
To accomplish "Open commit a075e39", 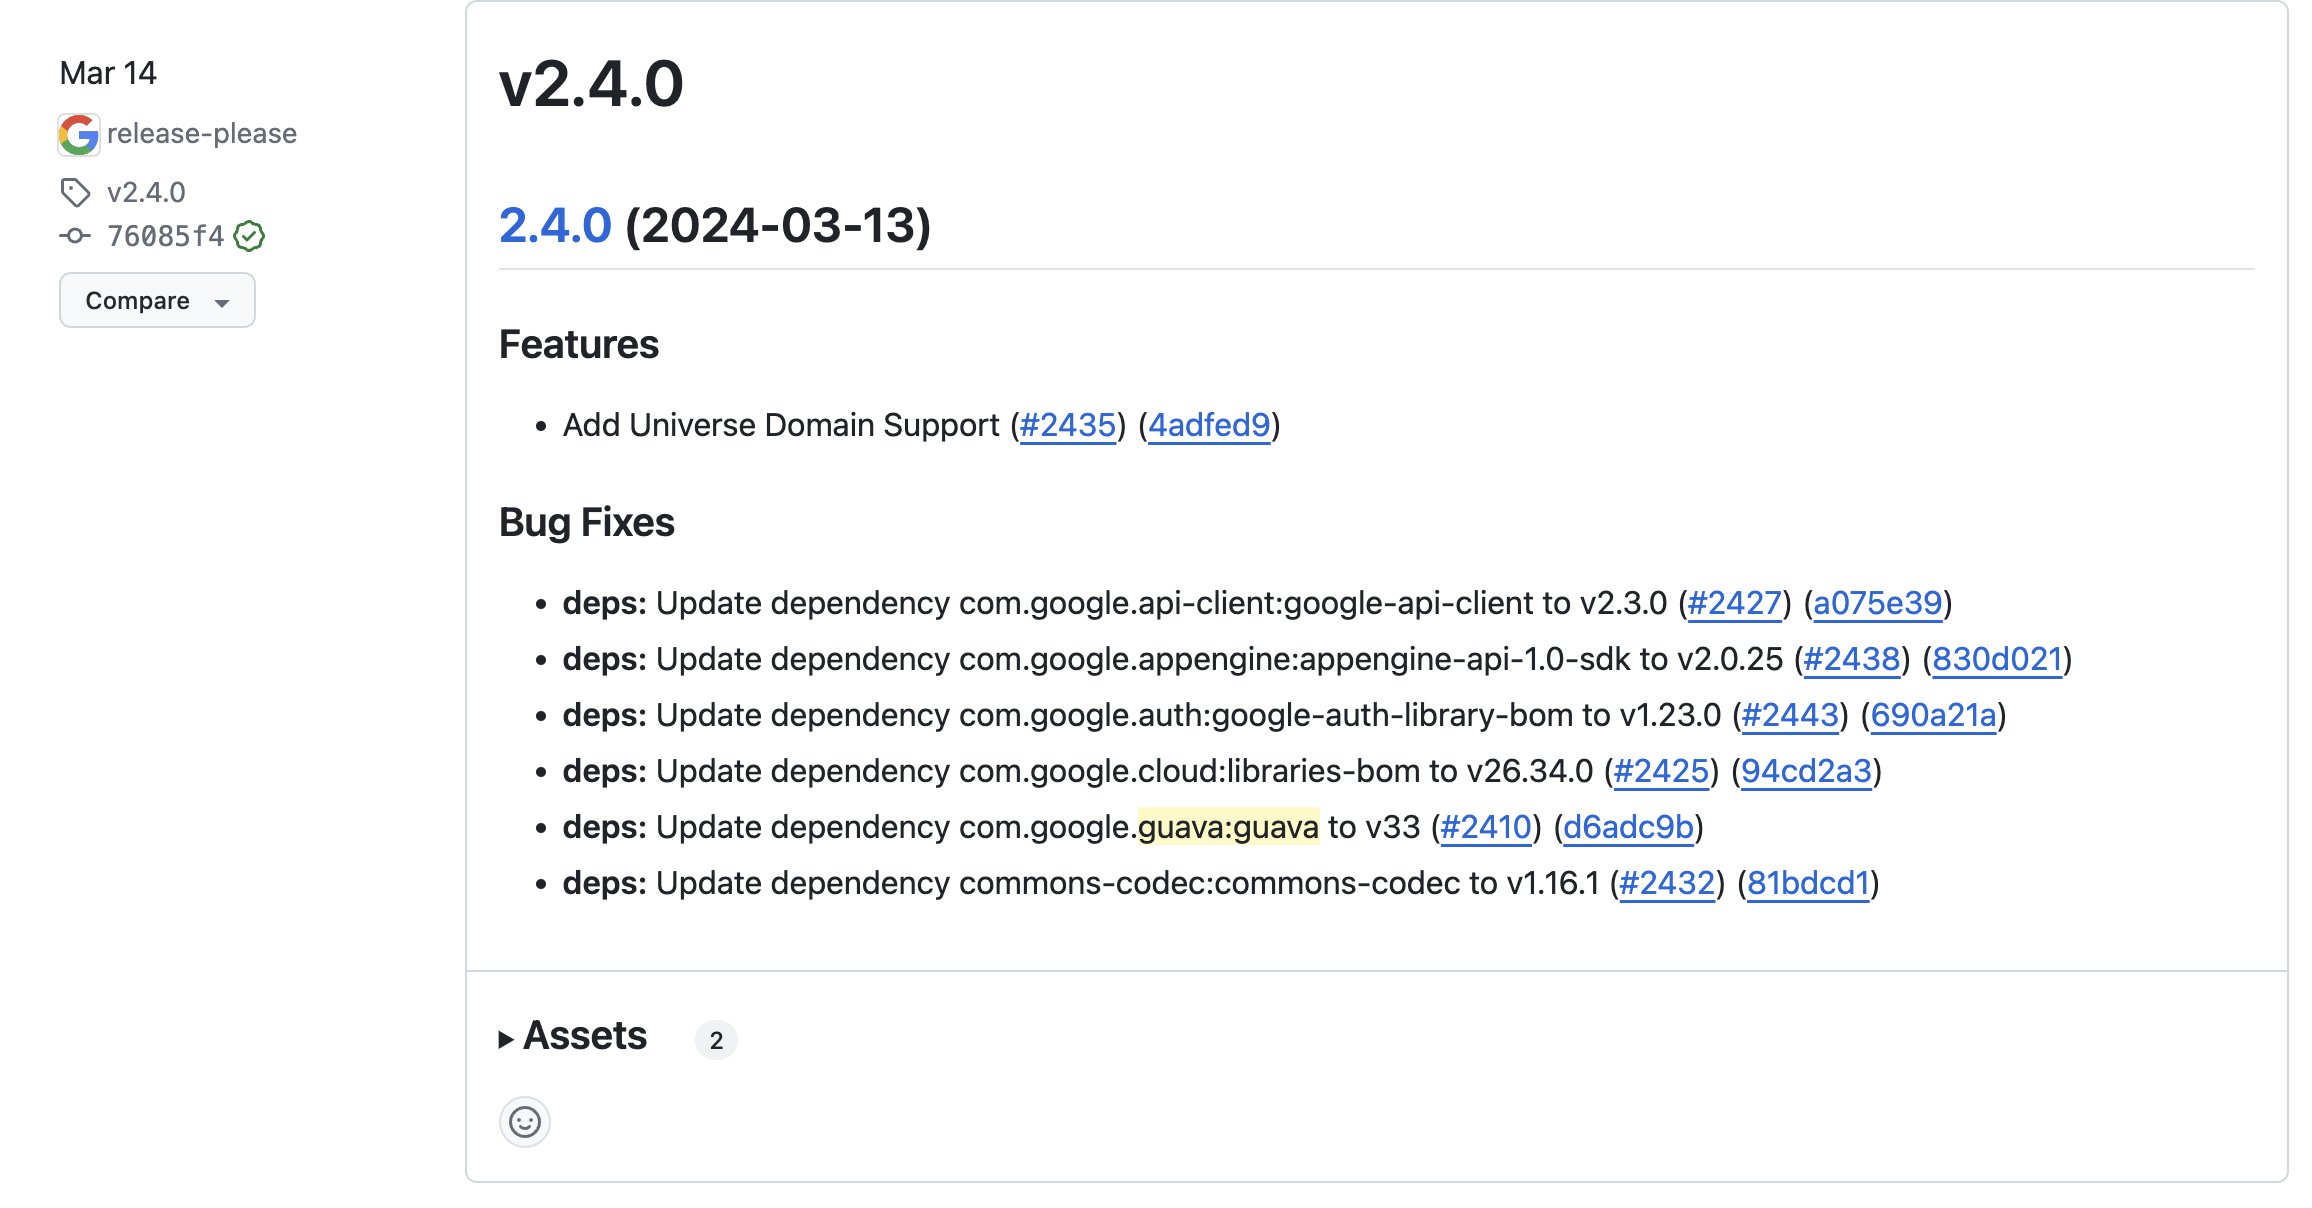I will coord(1878,603).
